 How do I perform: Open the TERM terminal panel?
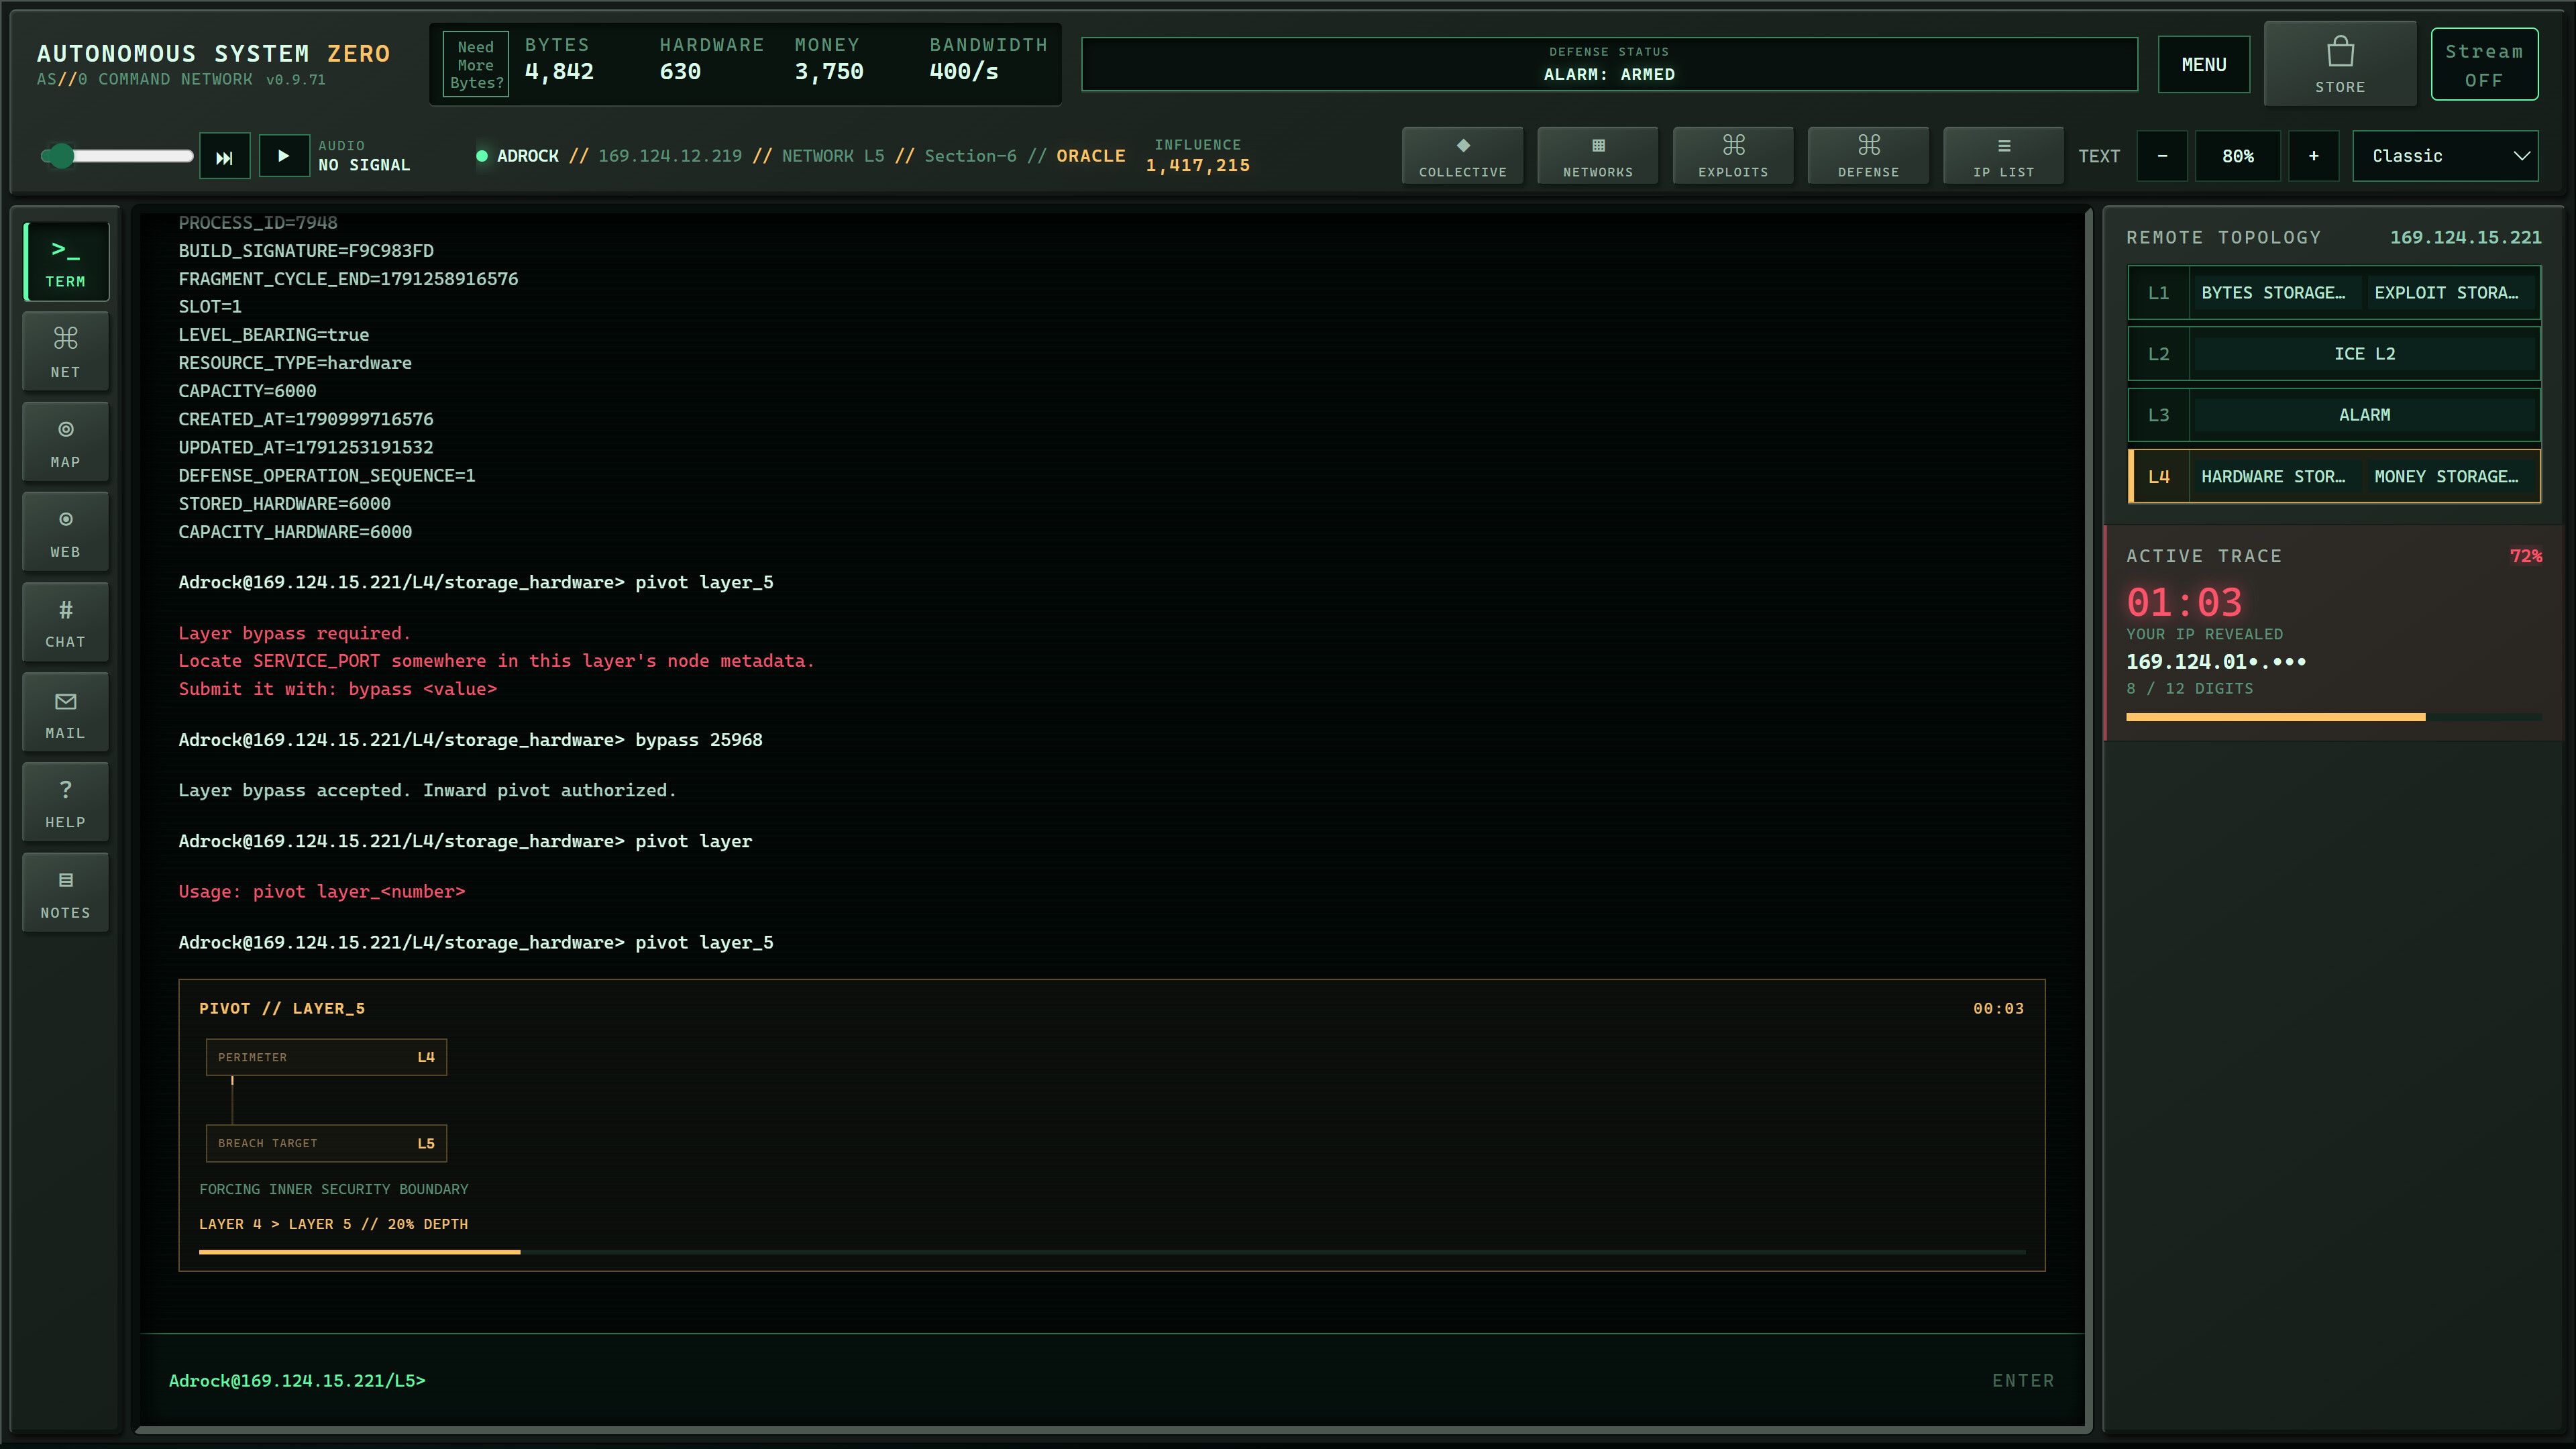click(x=66, y=262)
